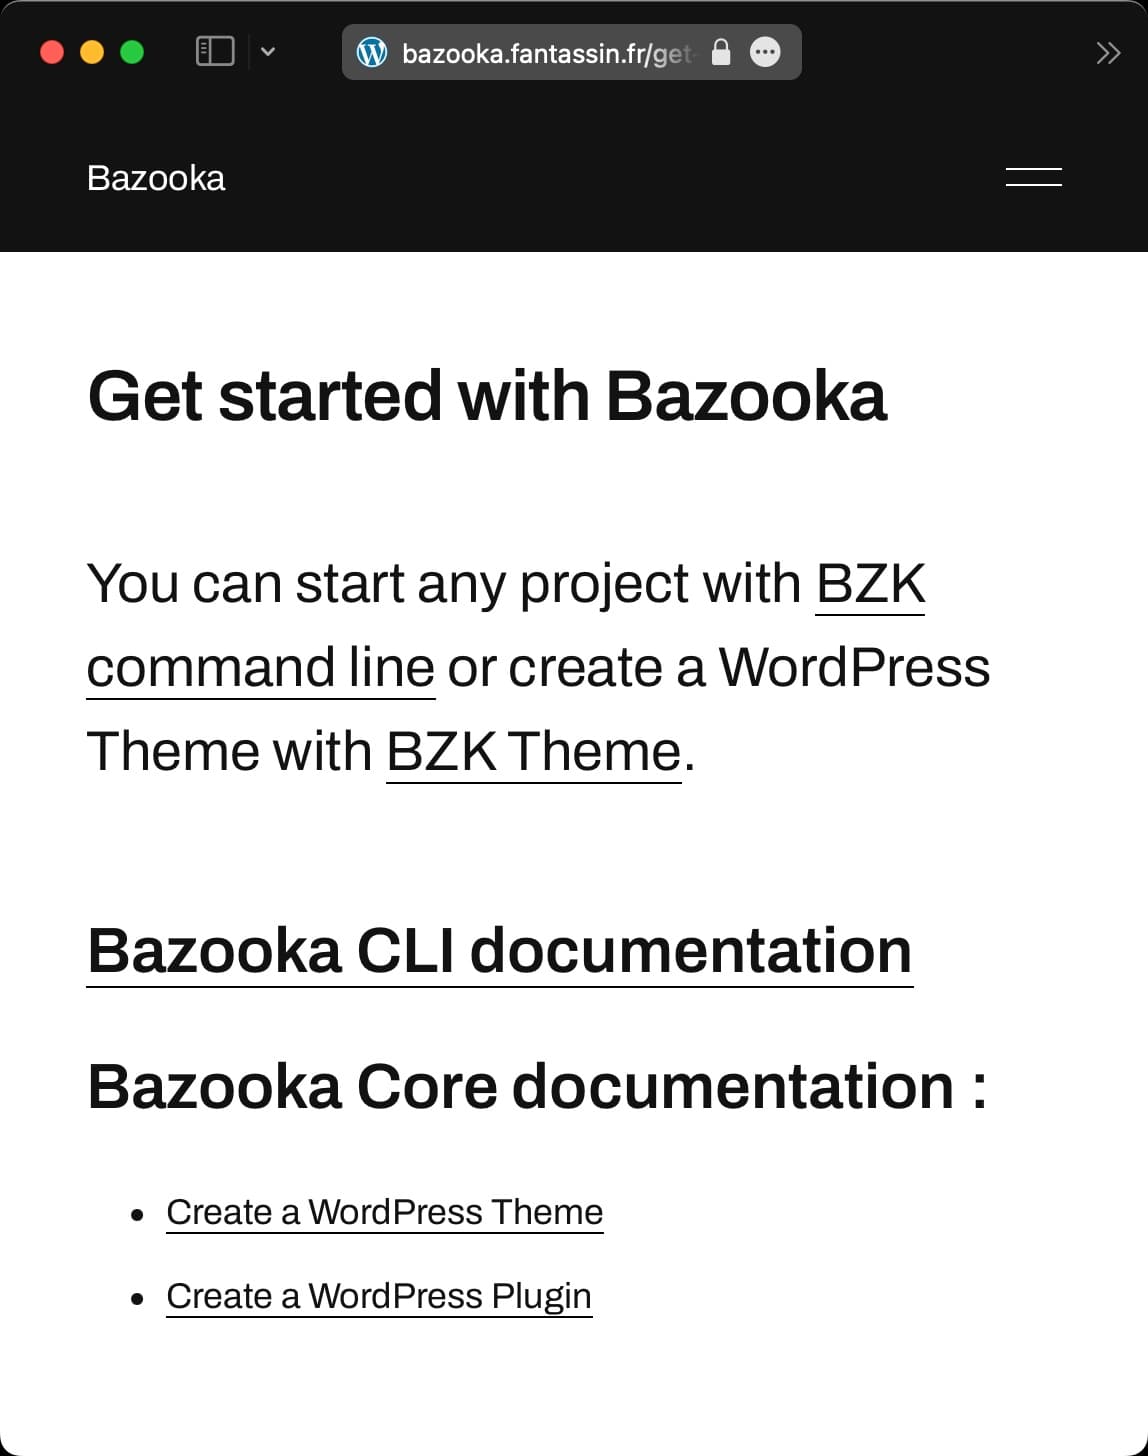This screenshot has width=1148, height=1456.
Task: Click the padlock security icon
Action: point(721,52)
